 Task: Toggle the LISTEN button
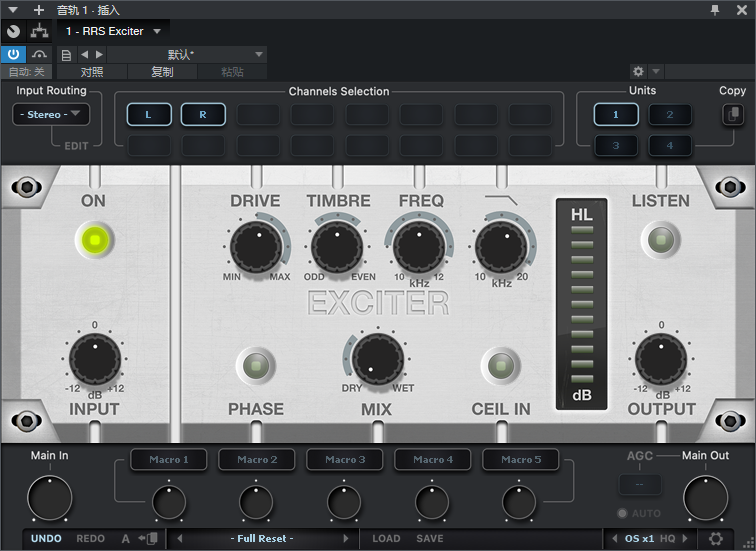coord(661,240)
